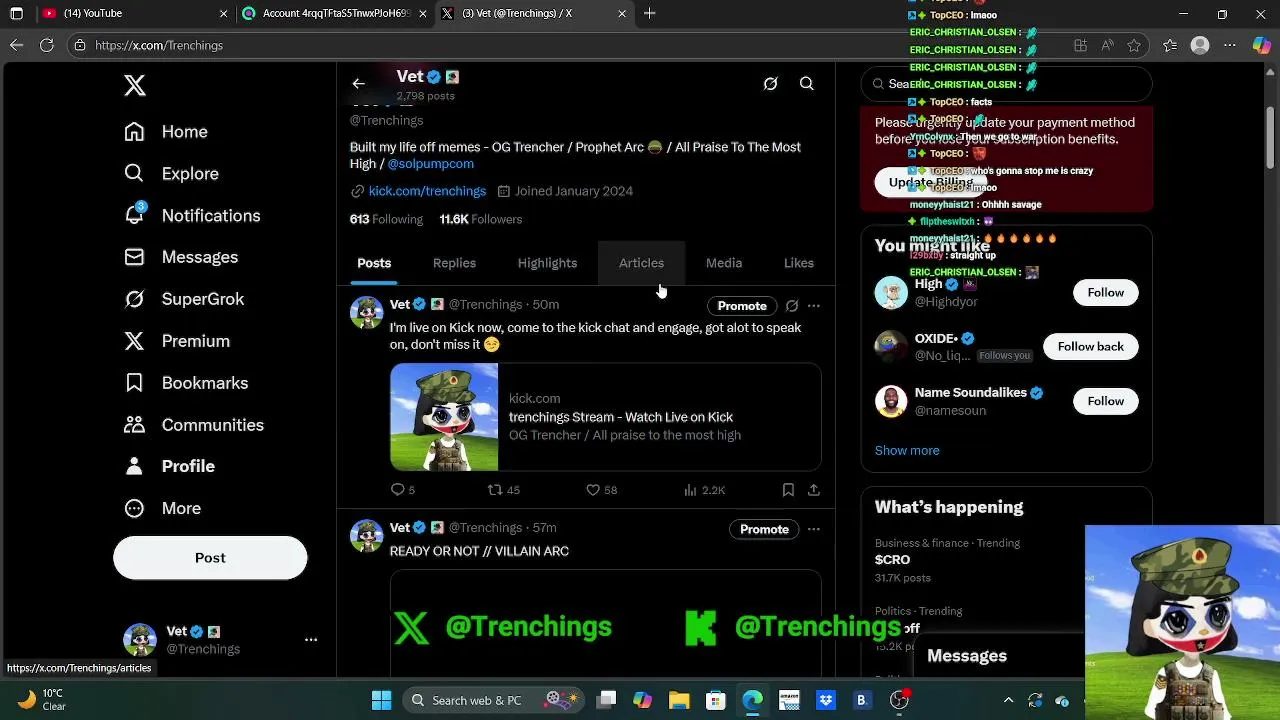Click the X search input field

tap(1007, 84)
